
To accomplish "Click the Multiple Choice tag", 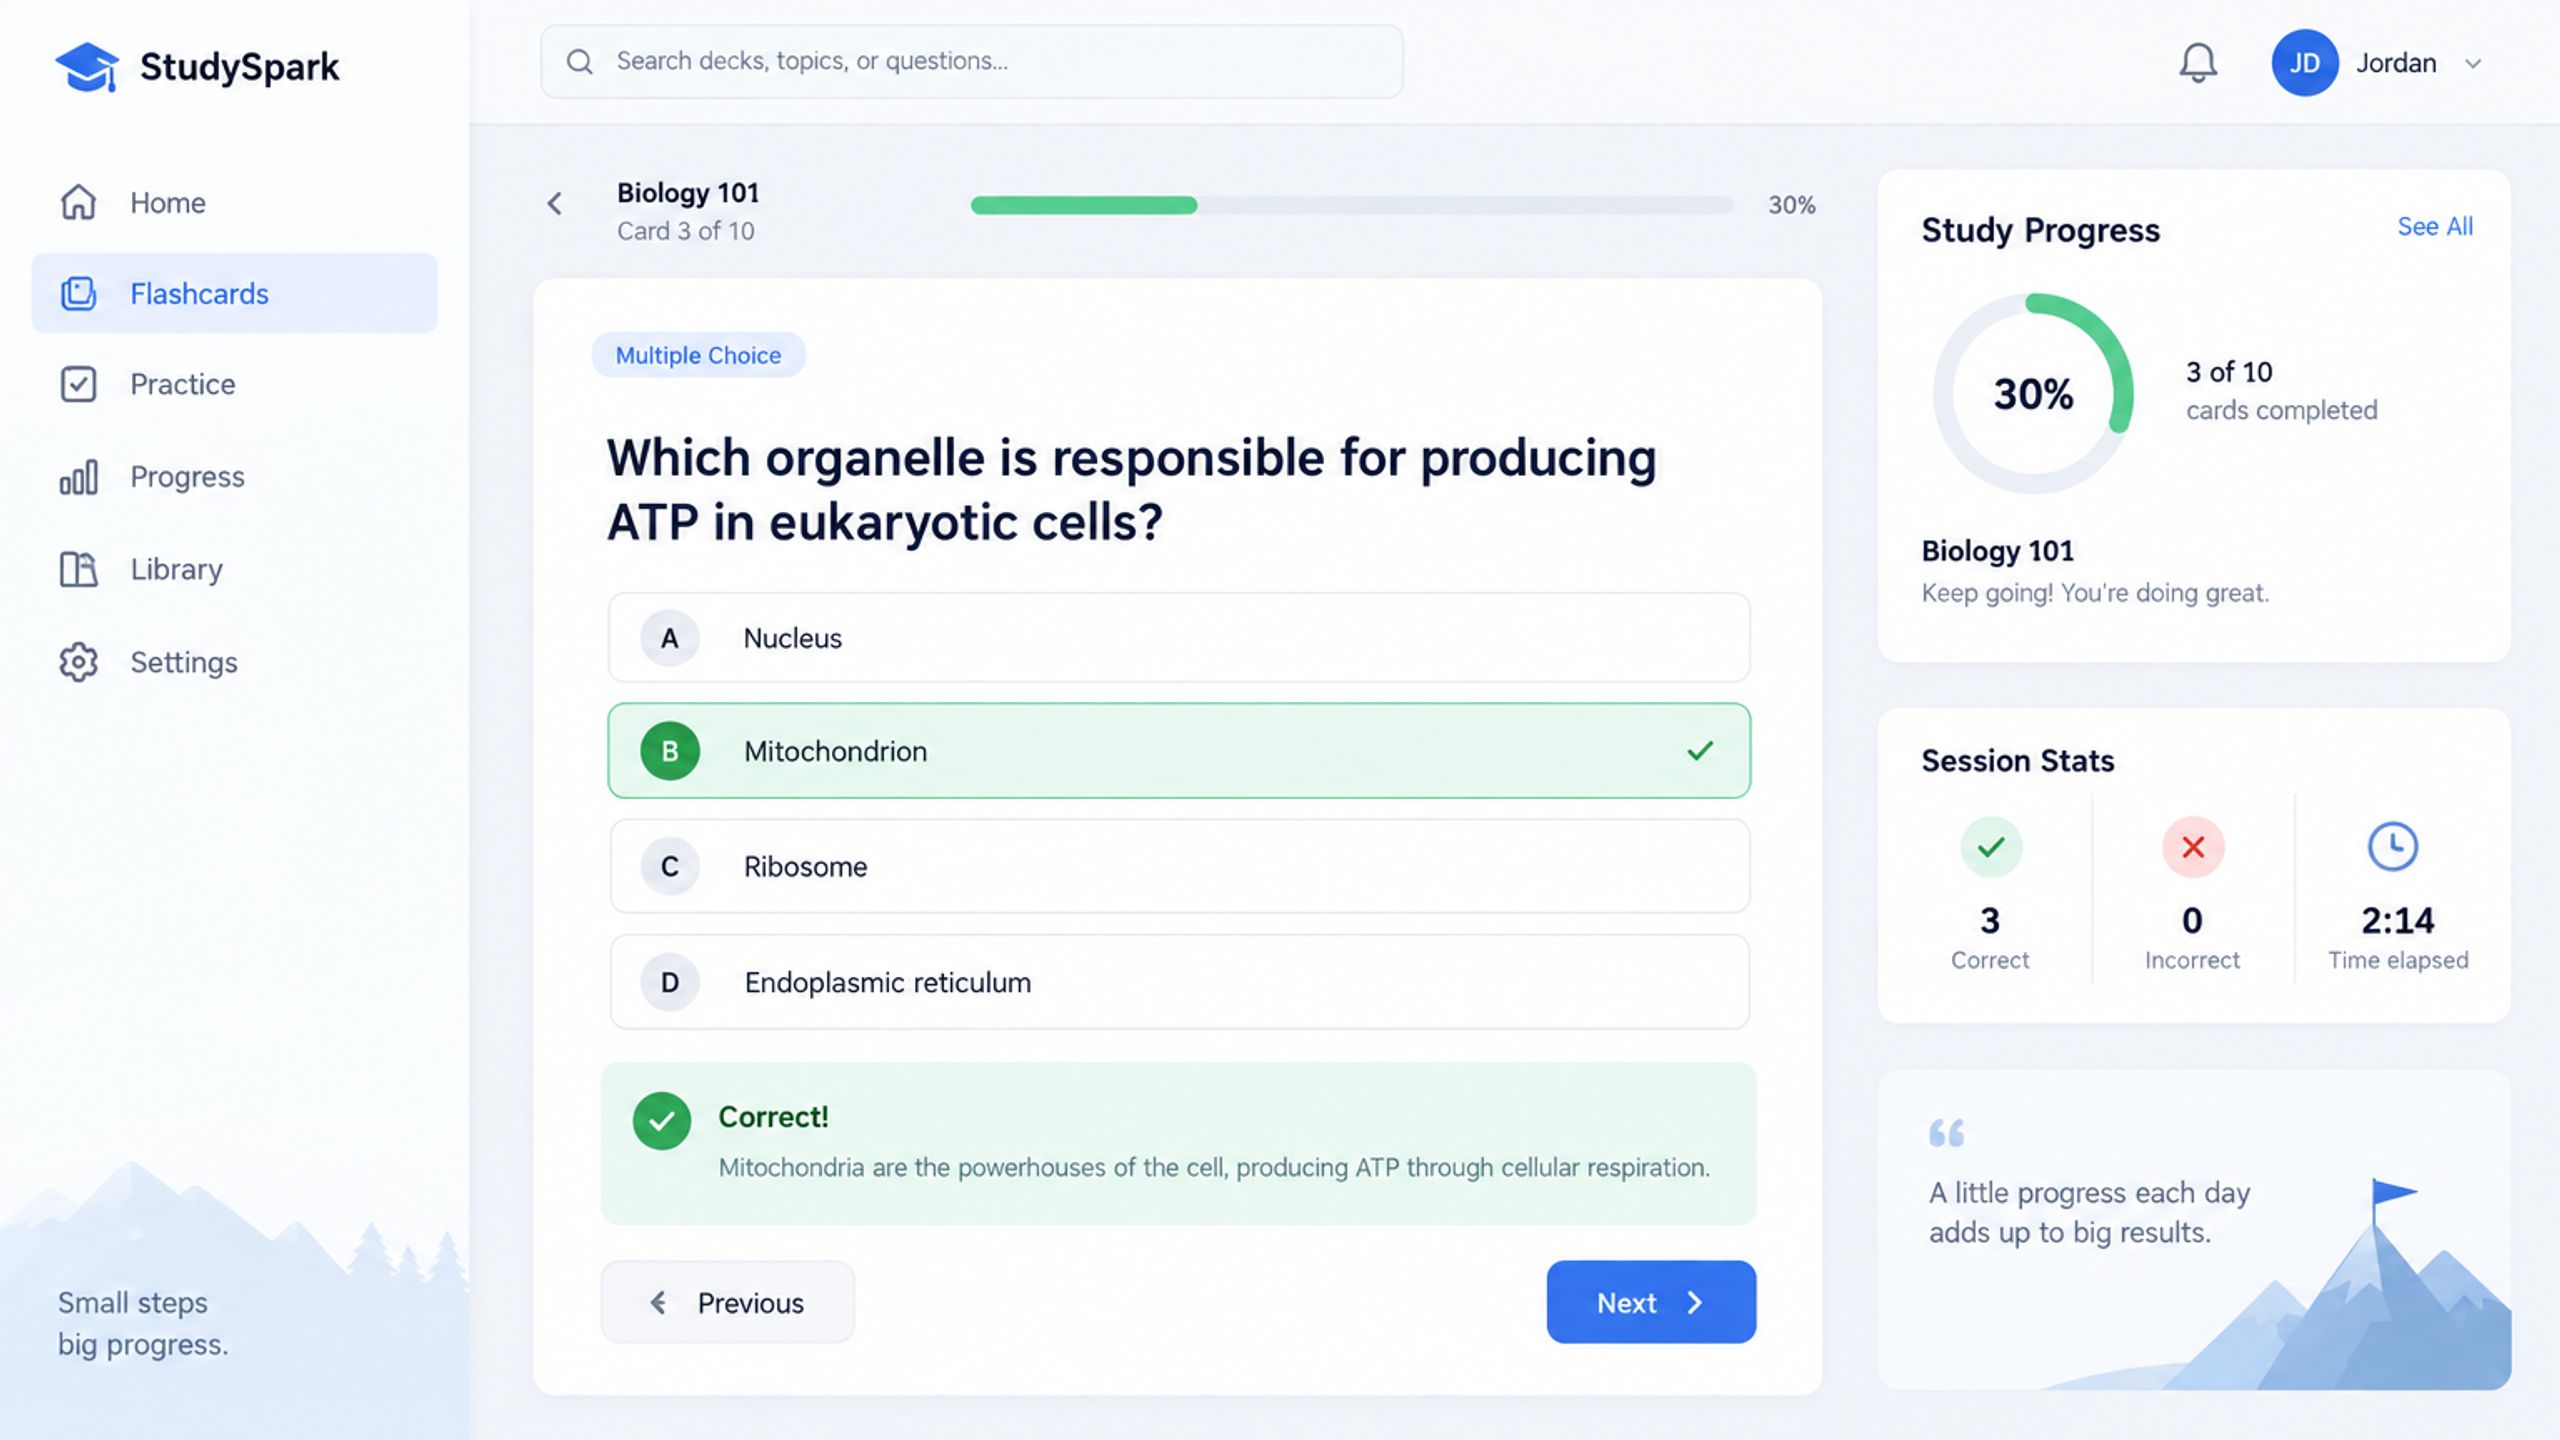I will click(698, 355).
